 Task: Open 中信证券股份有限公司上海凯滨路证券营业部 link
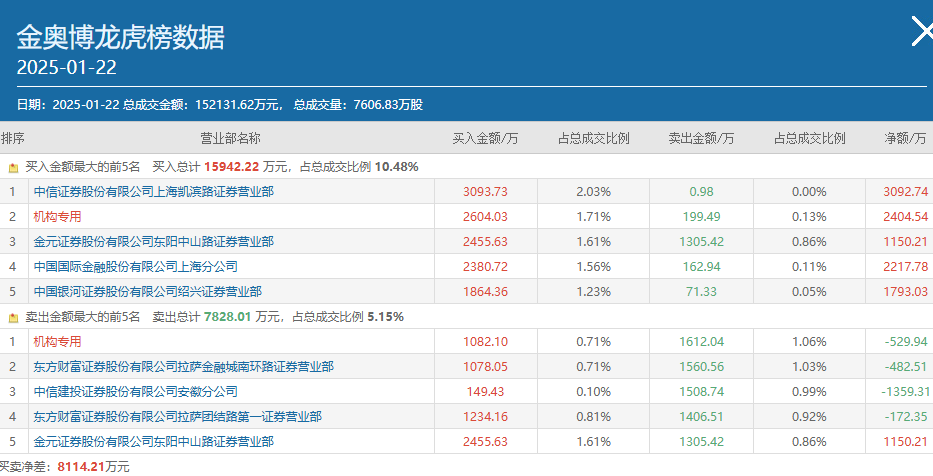[154, 192]
